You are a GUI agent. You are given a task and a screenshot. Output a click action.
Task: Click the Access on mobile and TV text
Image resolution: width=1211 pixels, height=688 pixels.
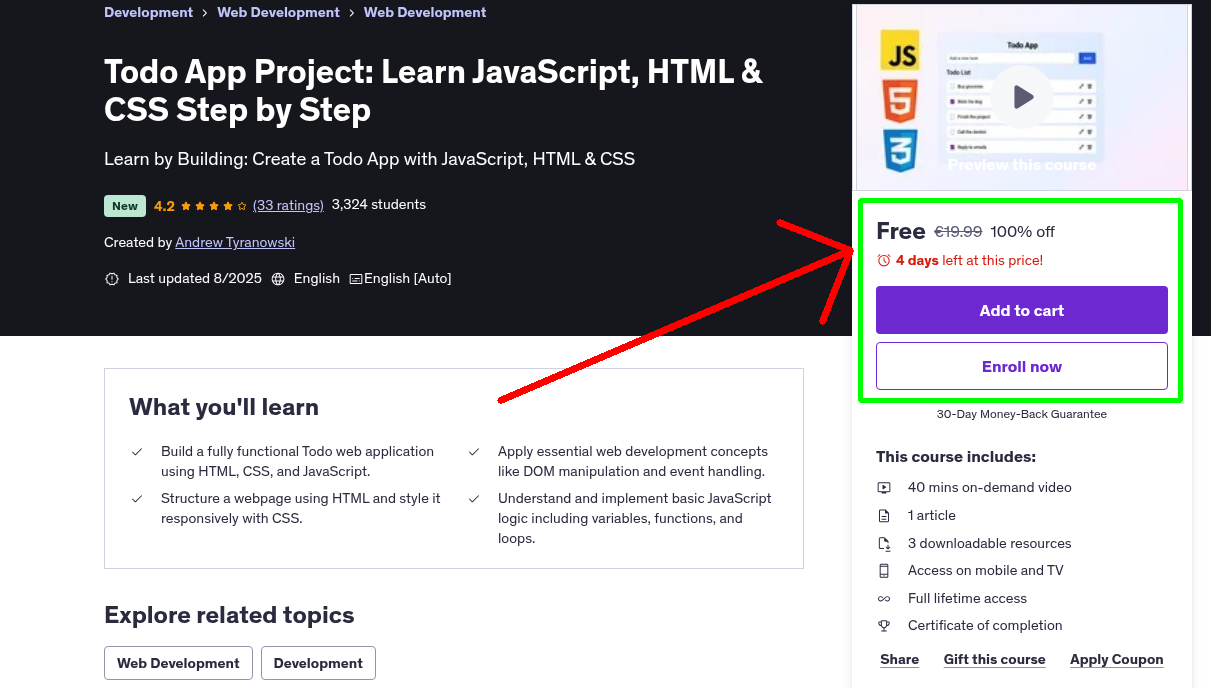[x=986, y=571]
